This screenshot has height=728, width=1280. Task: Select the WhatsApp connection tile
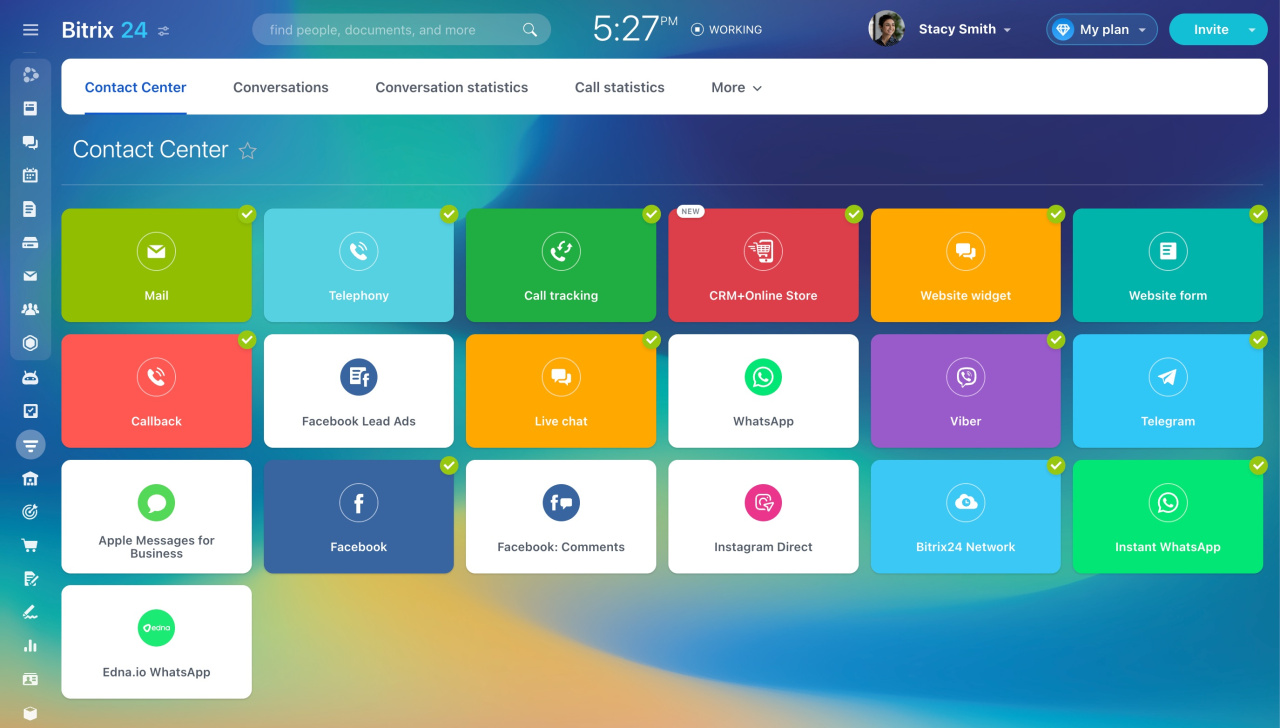click(763, 390)
